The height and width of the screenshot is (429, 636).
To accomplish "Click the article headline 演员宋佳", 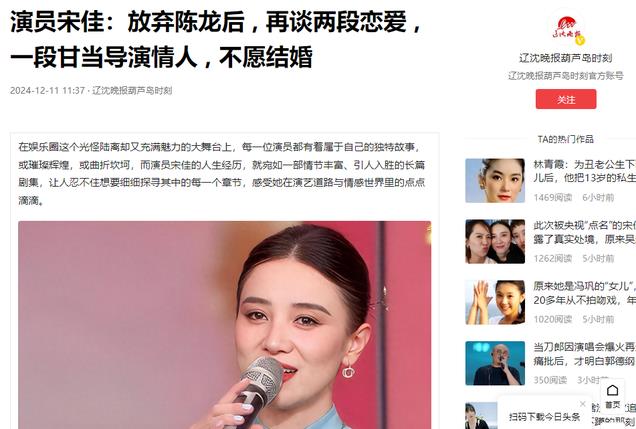I will click(x=217, y=39).
